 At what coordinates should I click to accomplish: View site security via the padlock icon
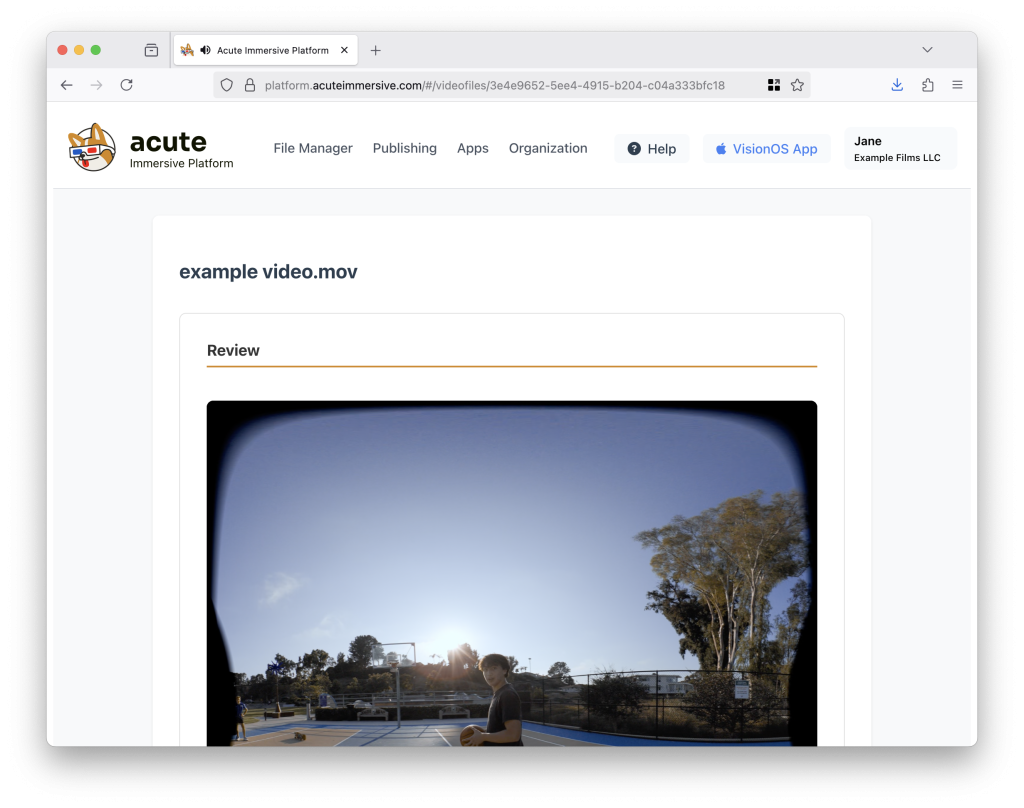click(249, 85)
